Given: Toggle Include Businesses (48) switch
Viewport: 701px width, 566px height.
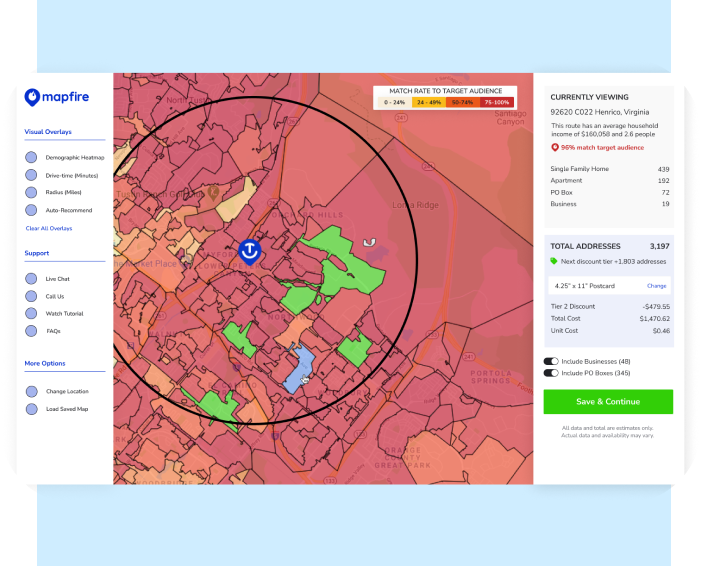Looking at the screenshot, I should (551, 361).
